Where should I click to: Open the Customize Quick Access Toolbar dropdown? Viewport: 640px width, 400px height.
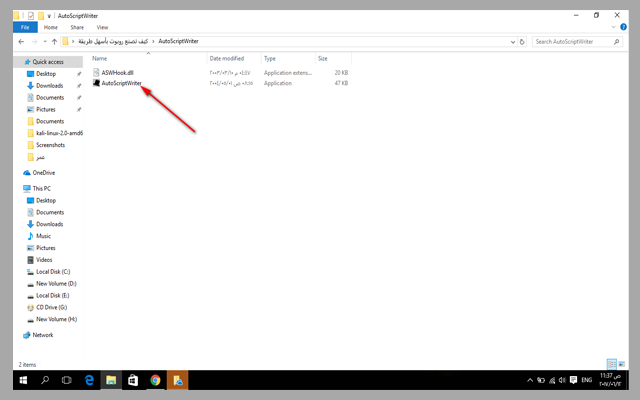pos(49,16)
